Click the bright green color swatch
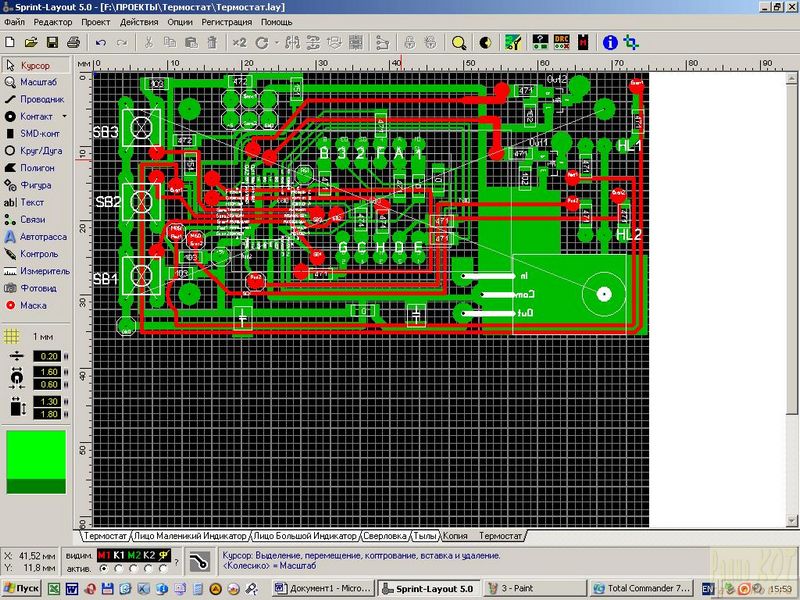Viewport: 800px width, 600px height. pos(36,455)
